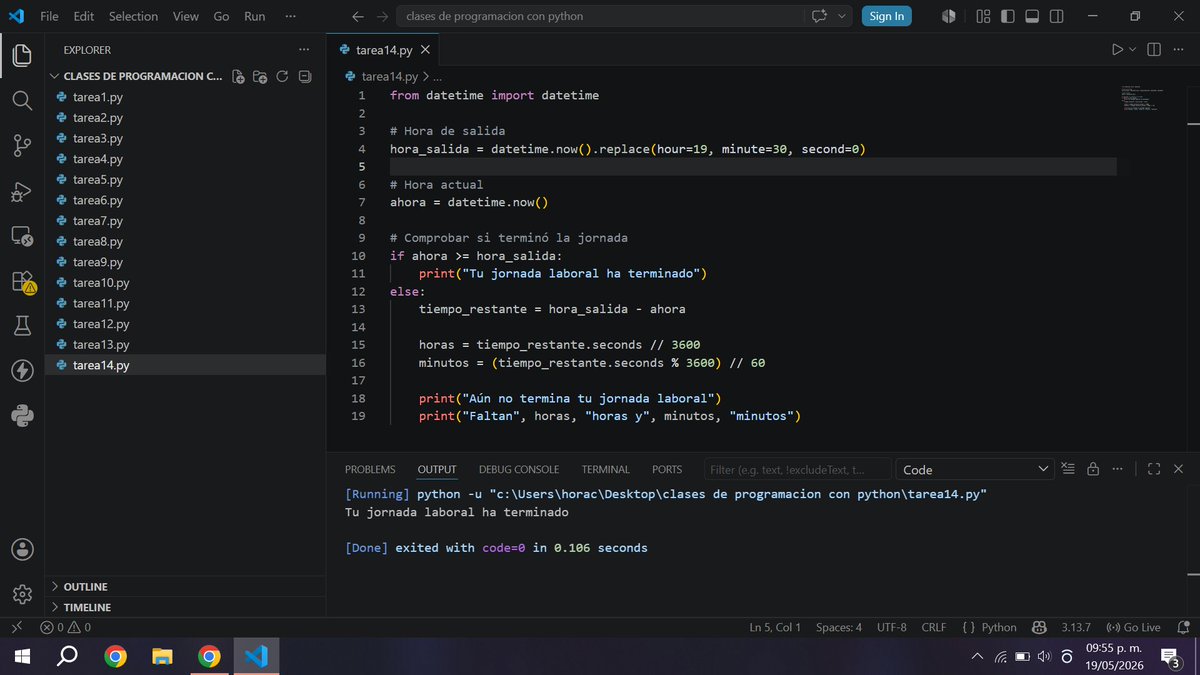Image resolution: width=1200 pixels, height=675 pixels.
Task: Click the Copilot status bar icon
Action: (x=1039, y=627)
